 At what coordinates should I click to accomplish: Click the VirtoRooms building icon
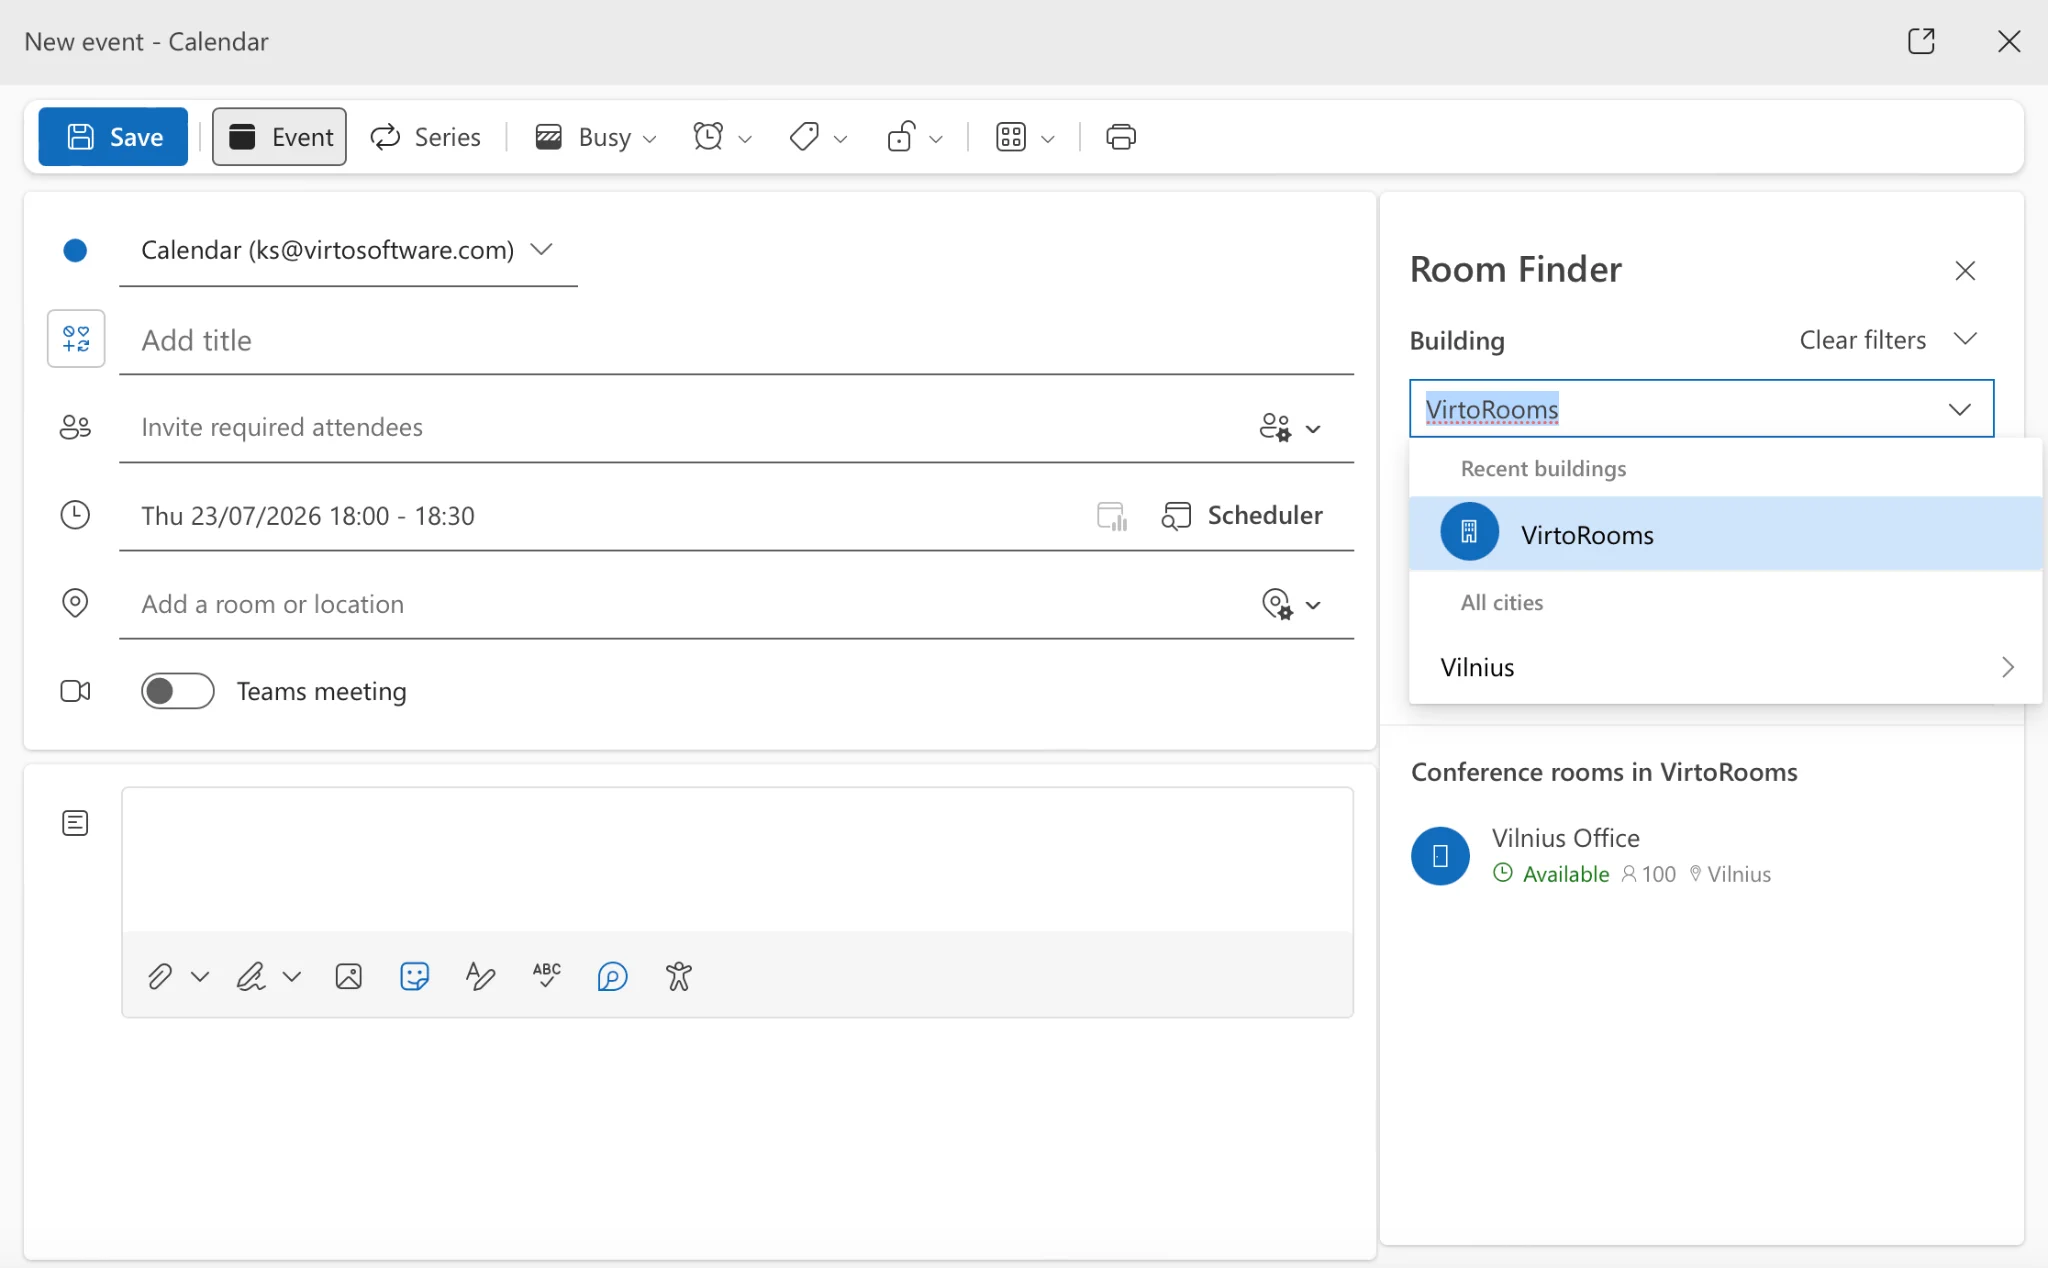(x=1469, y=532)
